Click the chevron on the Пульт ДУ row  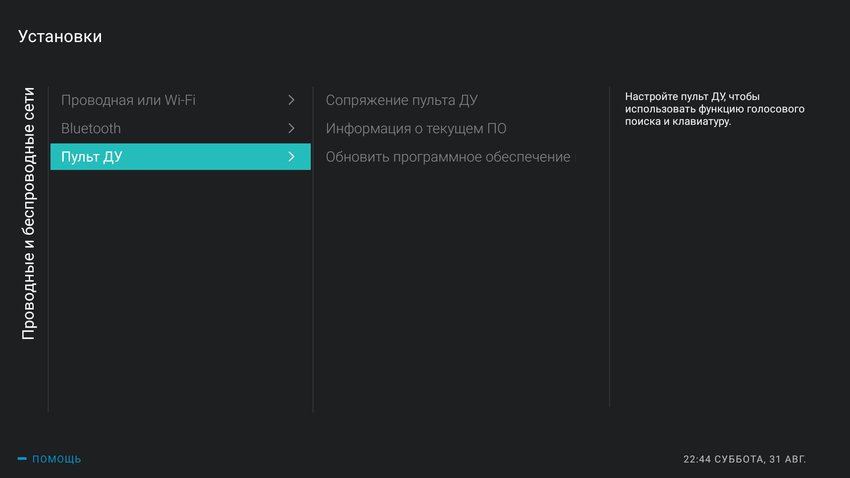point(291,157)
